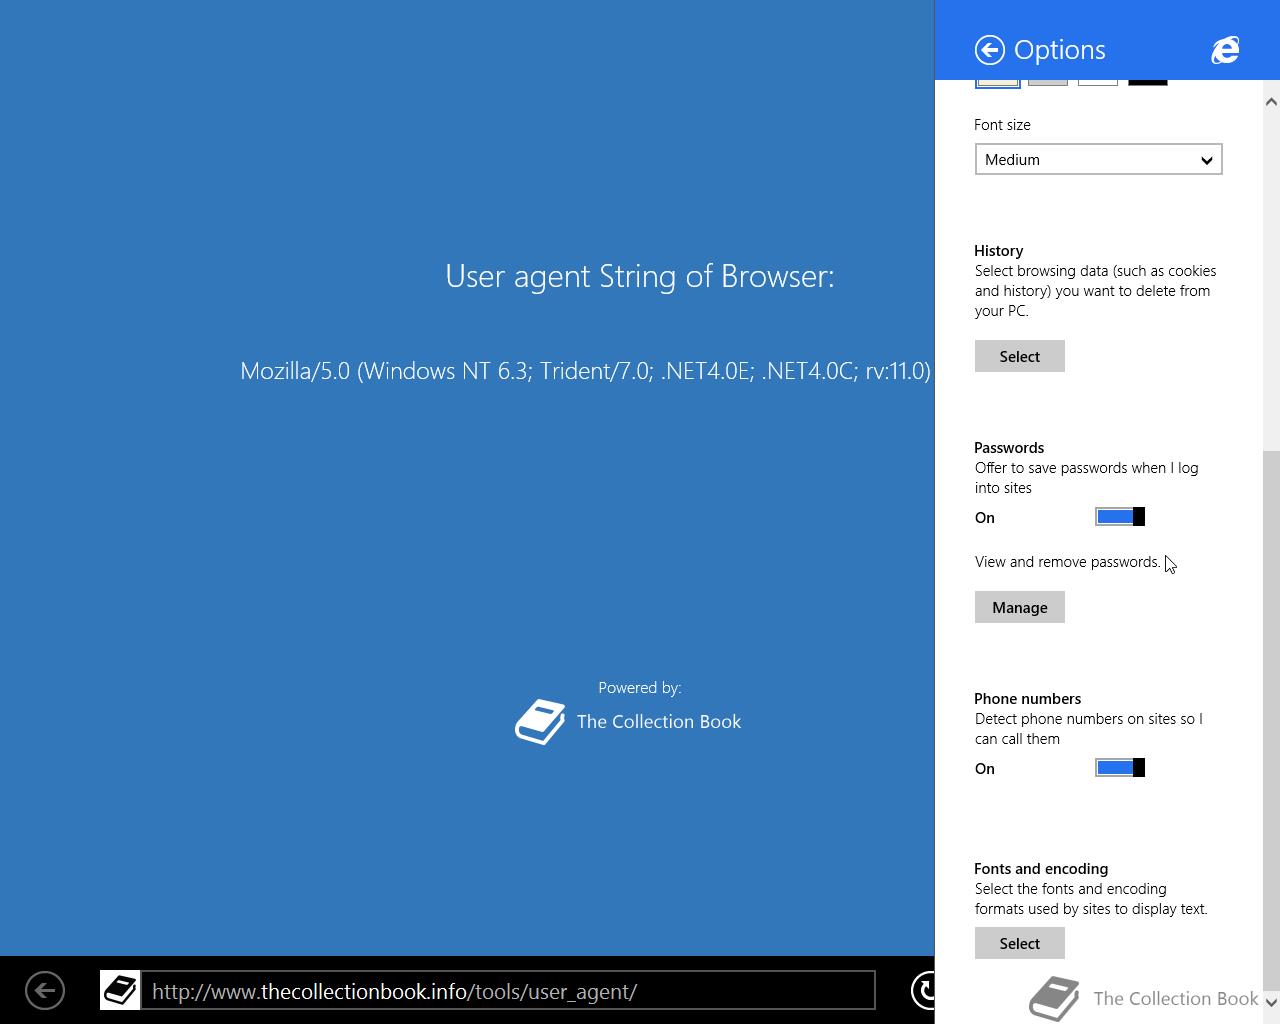Click the Fonts and encoding heading

tap(1041, 869)
